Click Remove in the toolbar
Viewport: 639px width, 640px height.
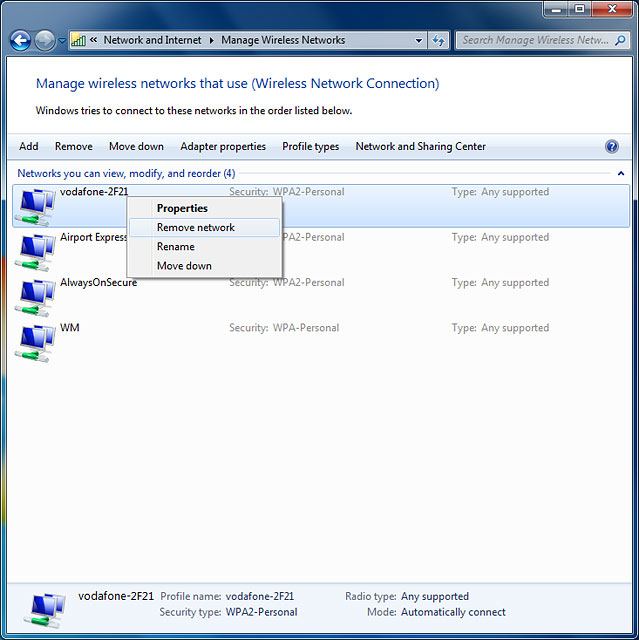click(74, 147)
